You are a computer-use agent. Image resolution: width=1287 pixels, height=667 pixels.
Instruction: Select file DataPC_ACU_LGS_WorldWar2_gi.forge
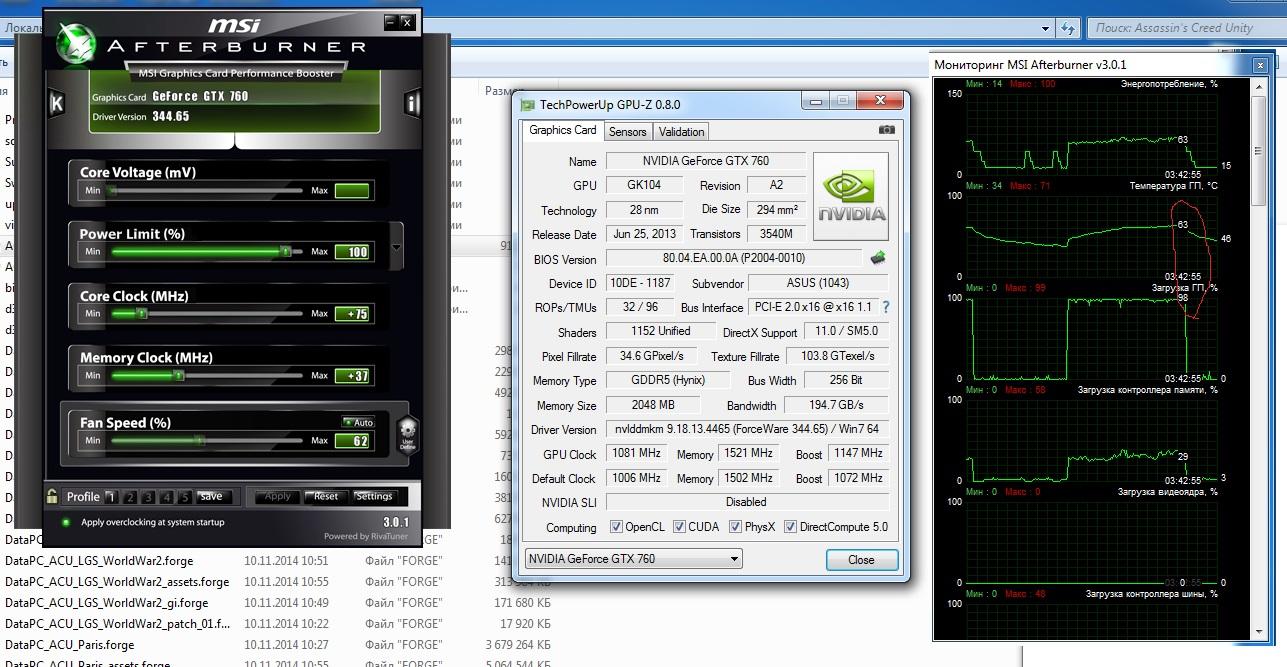tap(106, 603)
